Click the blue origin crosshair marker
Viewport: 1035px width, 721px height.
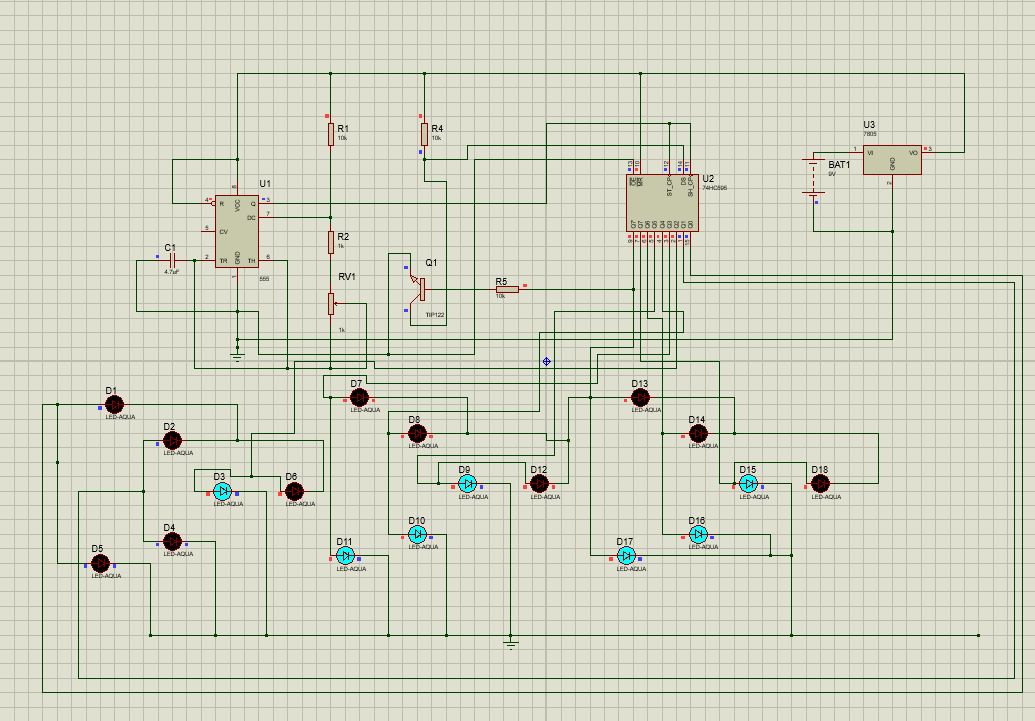tap(547, 362)
